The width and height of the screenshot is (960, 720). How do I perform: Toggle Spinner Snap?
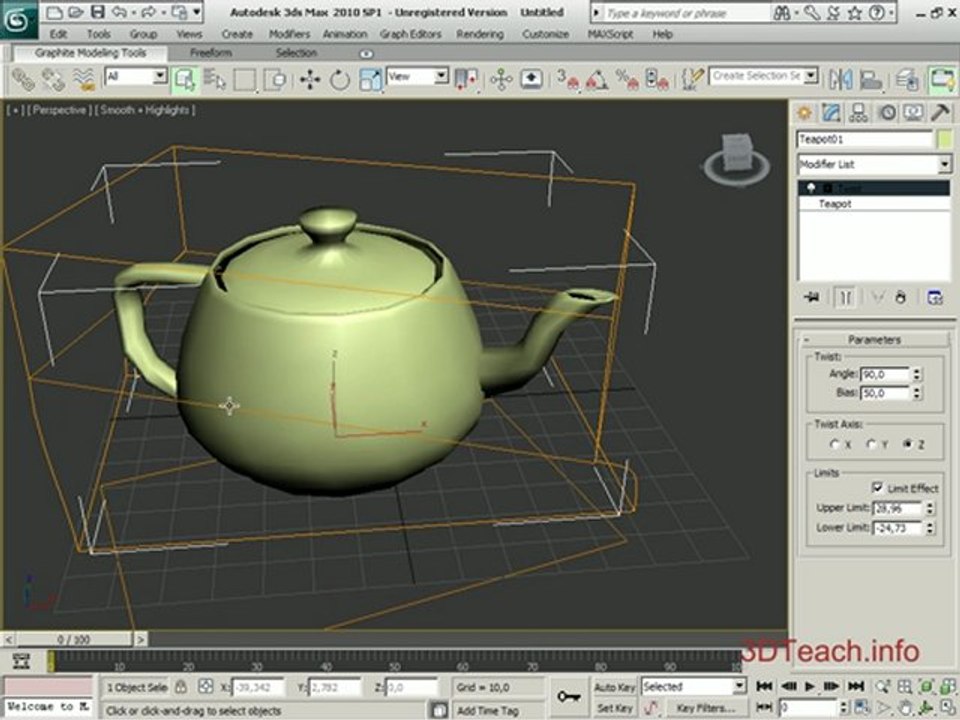pos(657,80)
